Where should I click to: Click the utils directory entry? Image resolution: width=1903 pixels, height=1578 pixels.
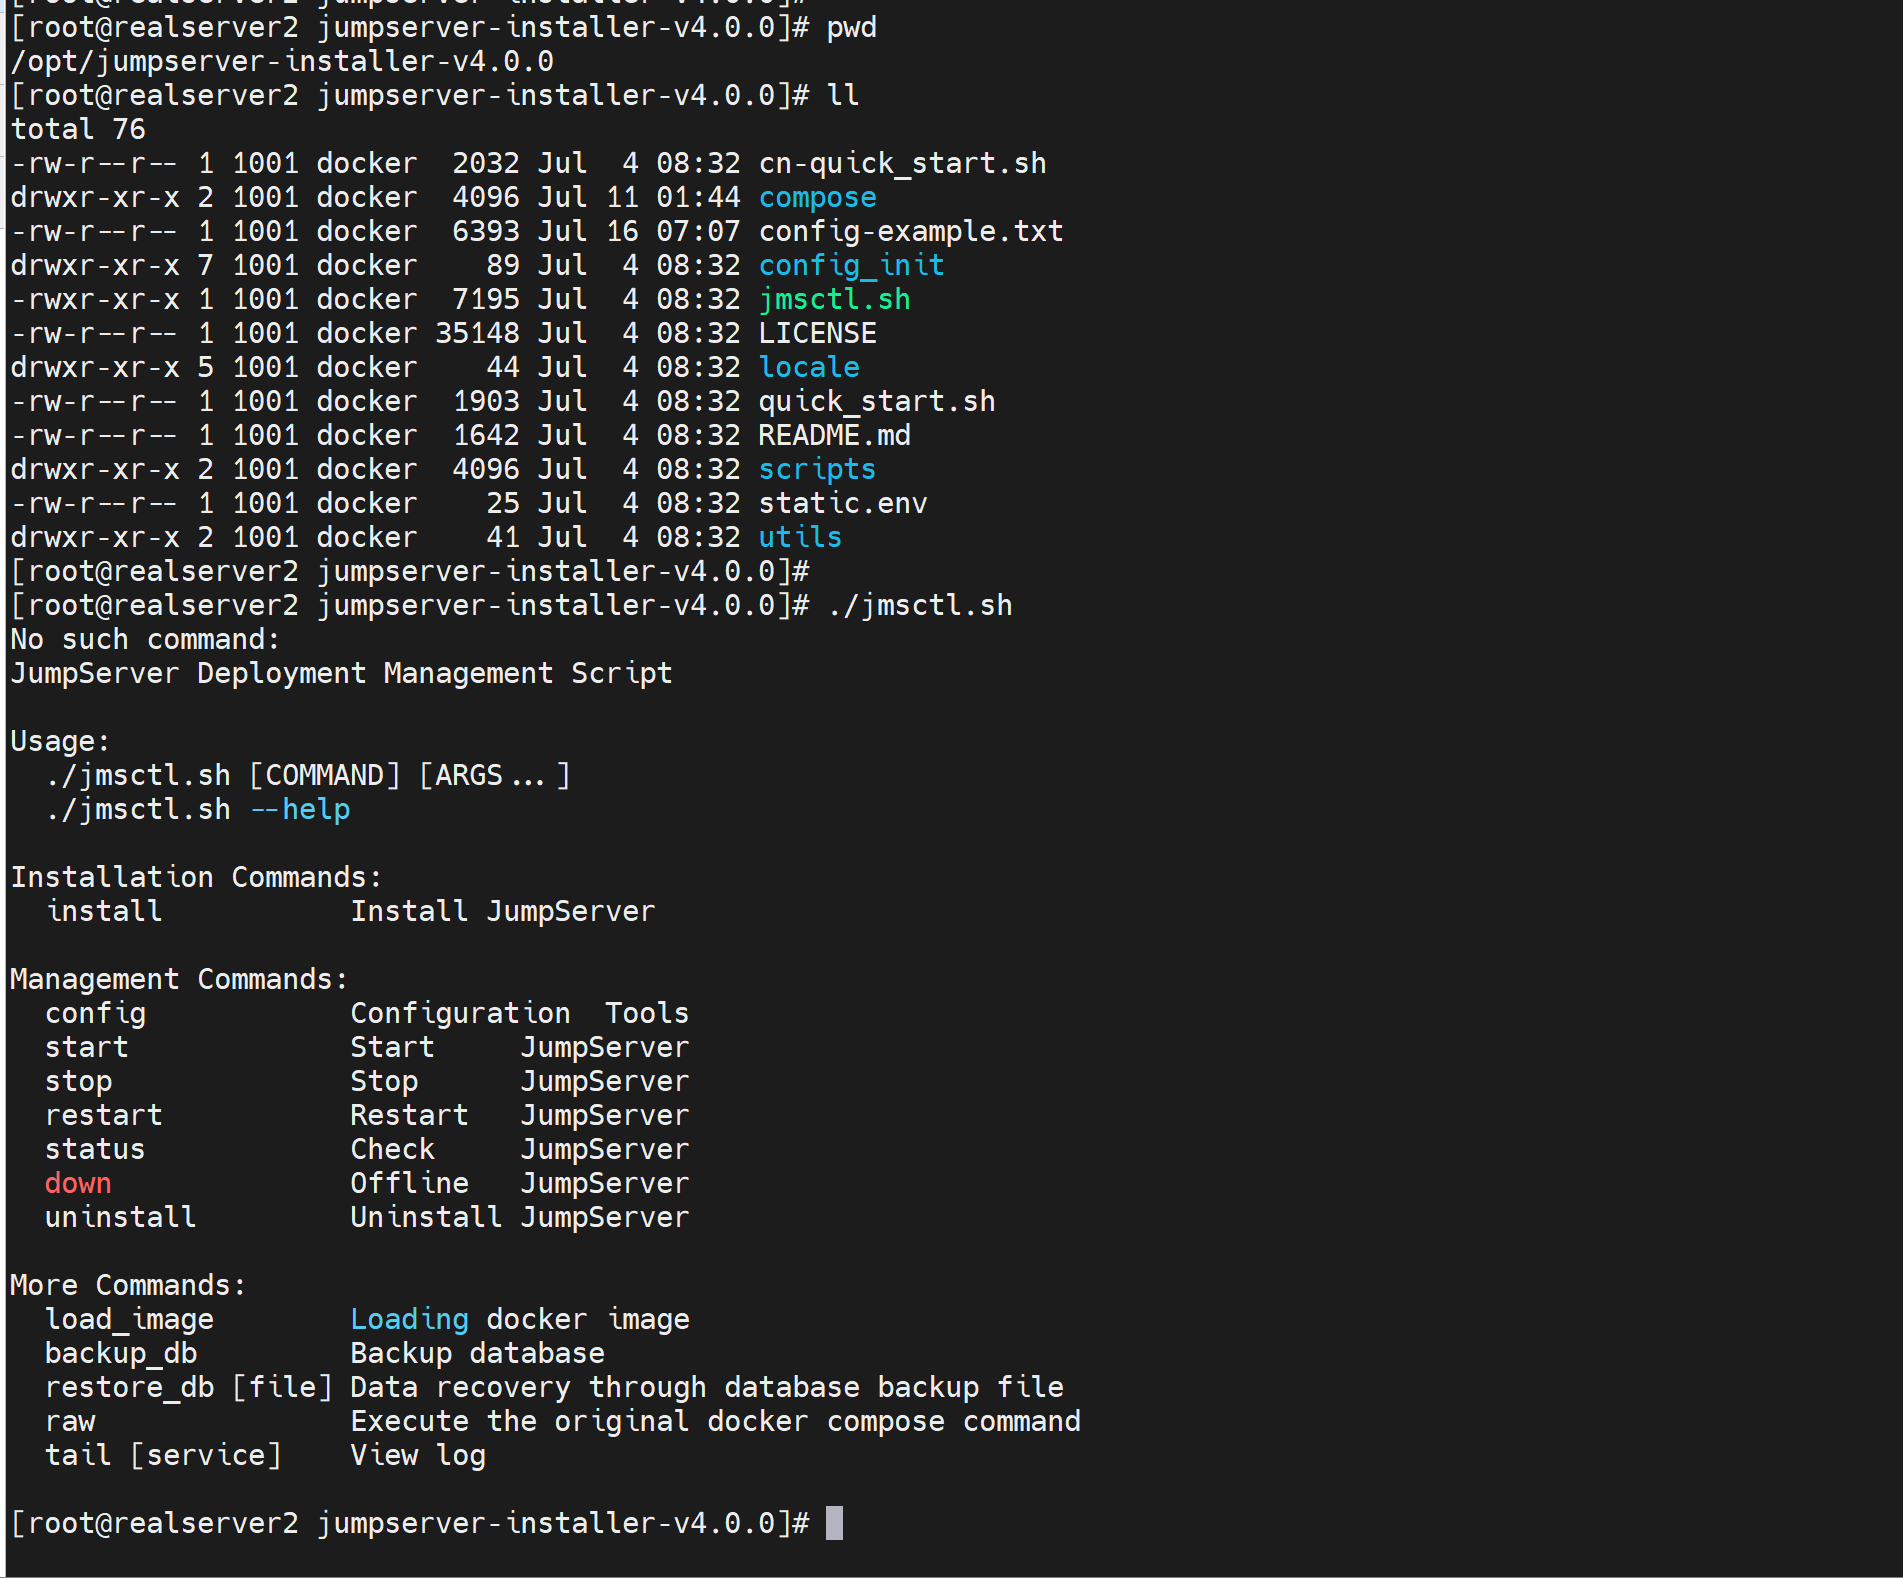(800, 538)
